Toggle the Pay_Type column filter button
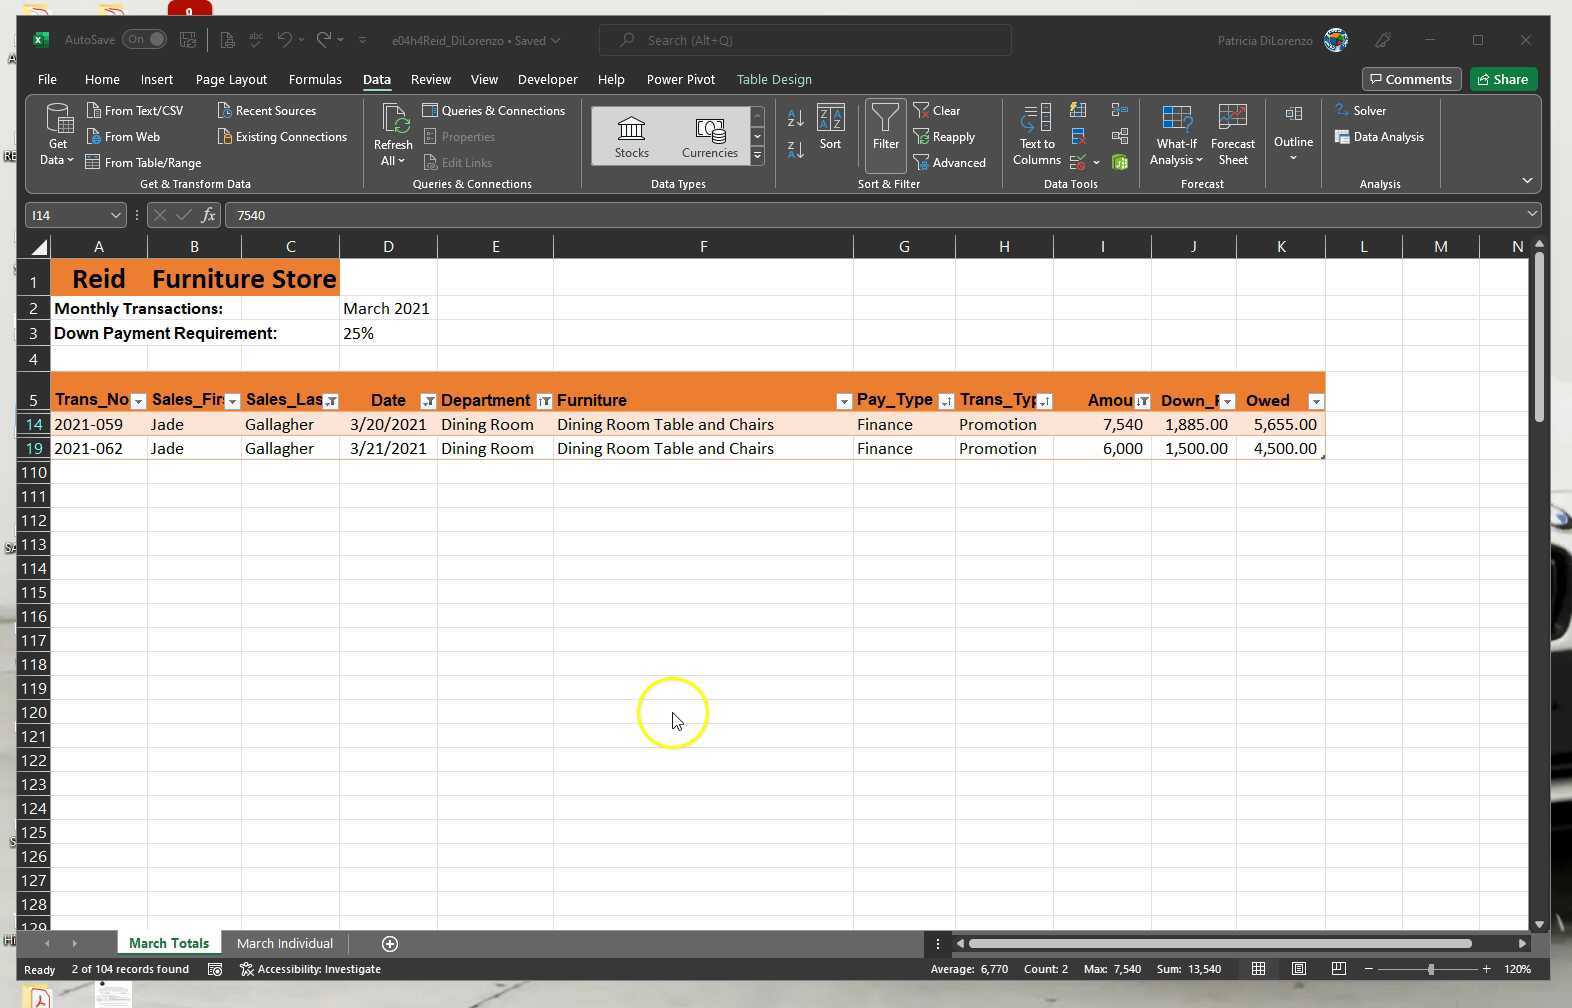The width and height of the screenshot is (1572, 1008). click(x=945, y=401)
